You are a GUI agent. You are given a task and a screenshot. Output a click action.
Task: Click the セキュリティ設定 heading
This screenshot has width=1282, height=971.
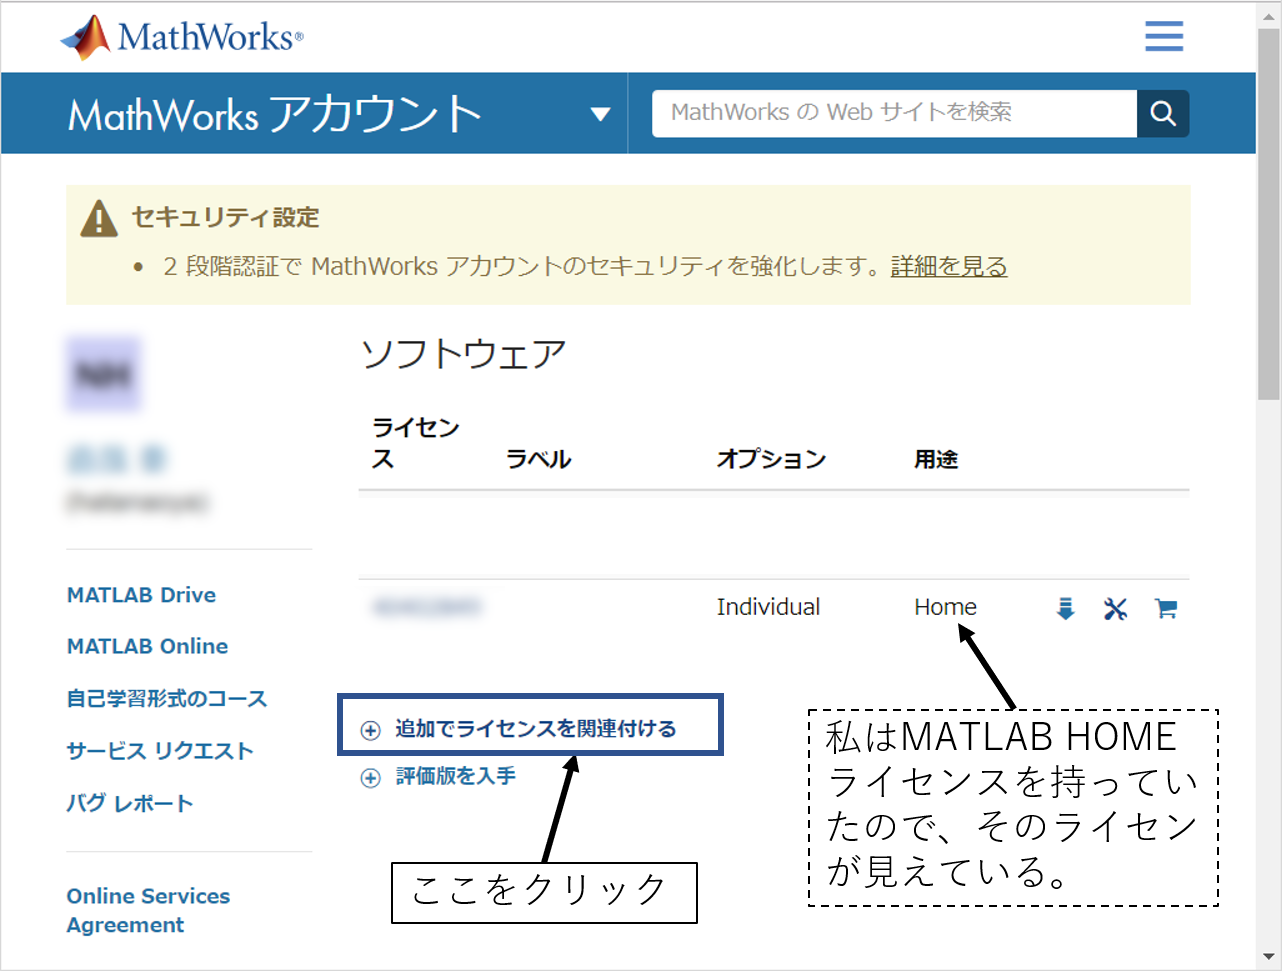coord(226,217)
